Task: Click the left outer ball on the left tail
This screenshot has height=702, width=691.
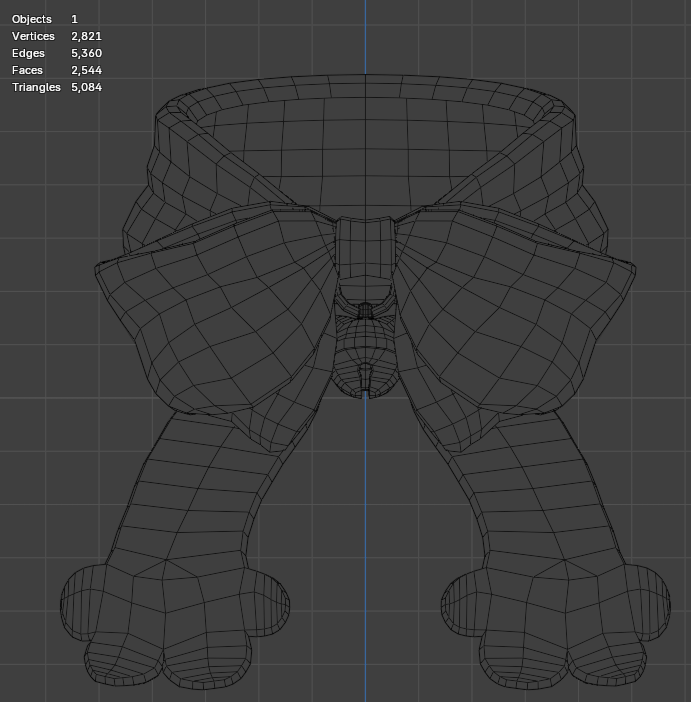Action: click(83, 602)
